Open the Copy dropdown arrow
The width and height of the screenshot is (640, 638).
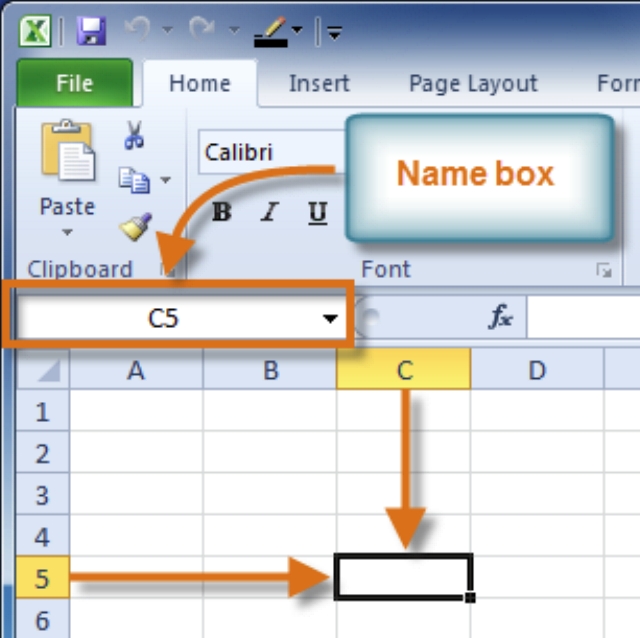pos(165,180)
